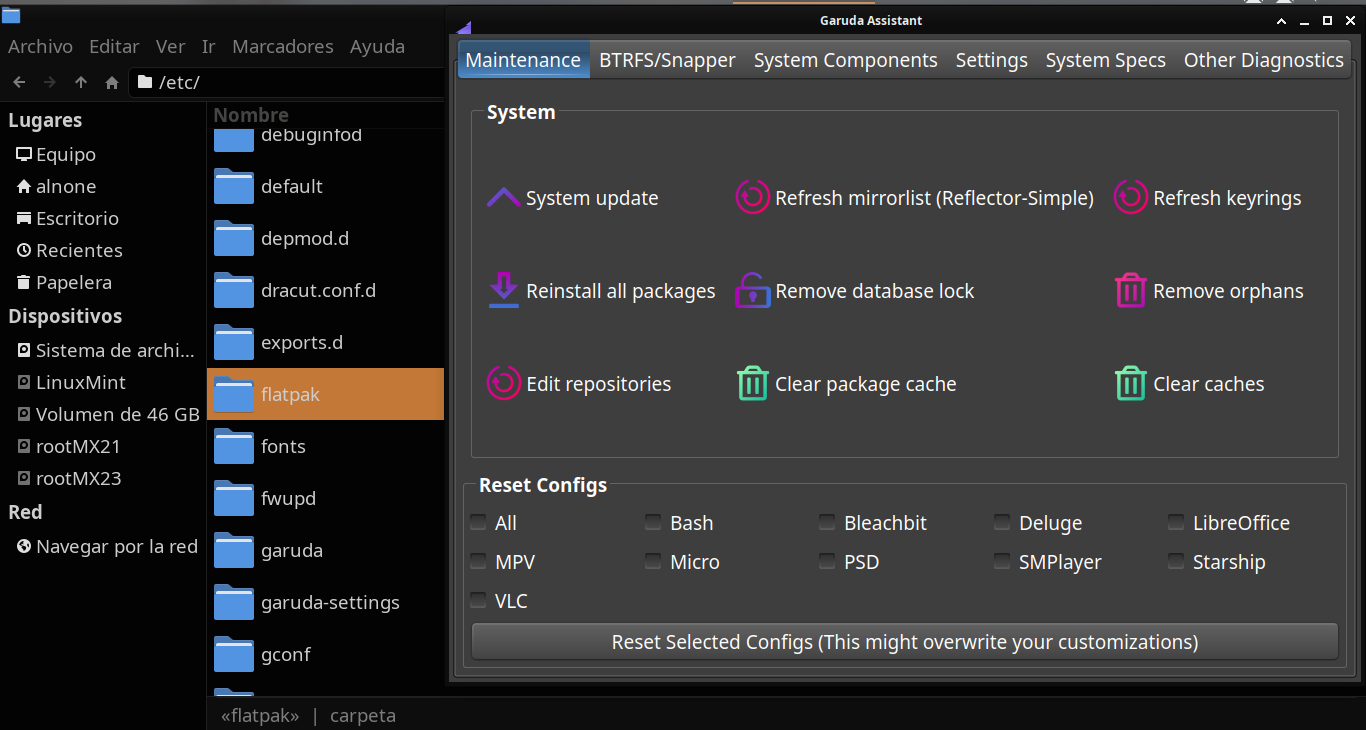Open the System Specs tab

pos(1105,60)
